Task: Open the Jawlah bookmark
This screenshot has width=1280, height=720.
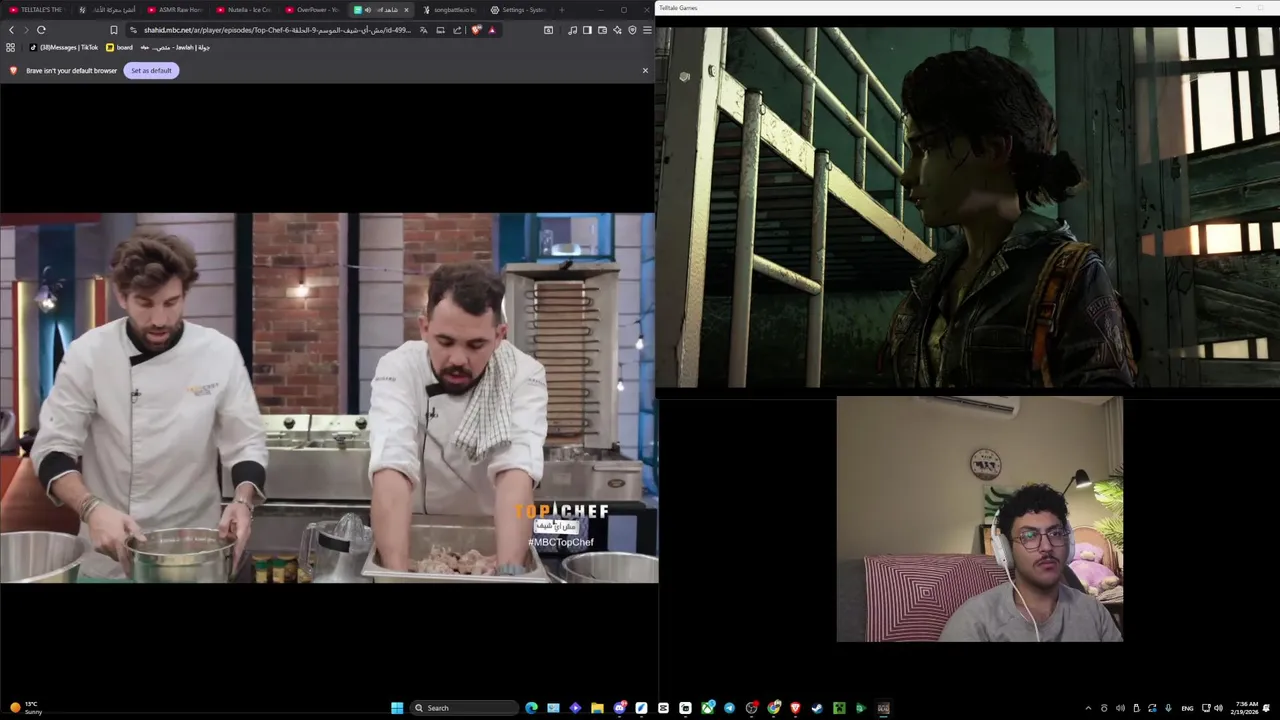Action: (x=175, y=47)
